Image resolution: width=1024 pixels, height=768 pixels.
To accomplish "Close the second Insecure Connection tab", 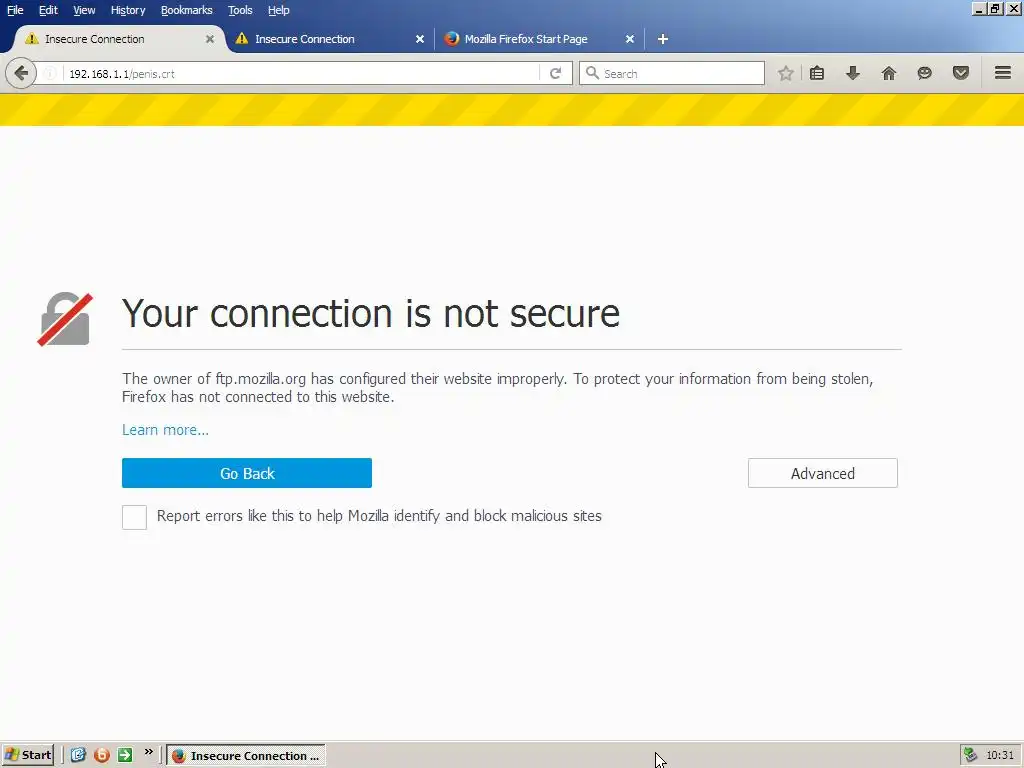I will click(420, 39).
